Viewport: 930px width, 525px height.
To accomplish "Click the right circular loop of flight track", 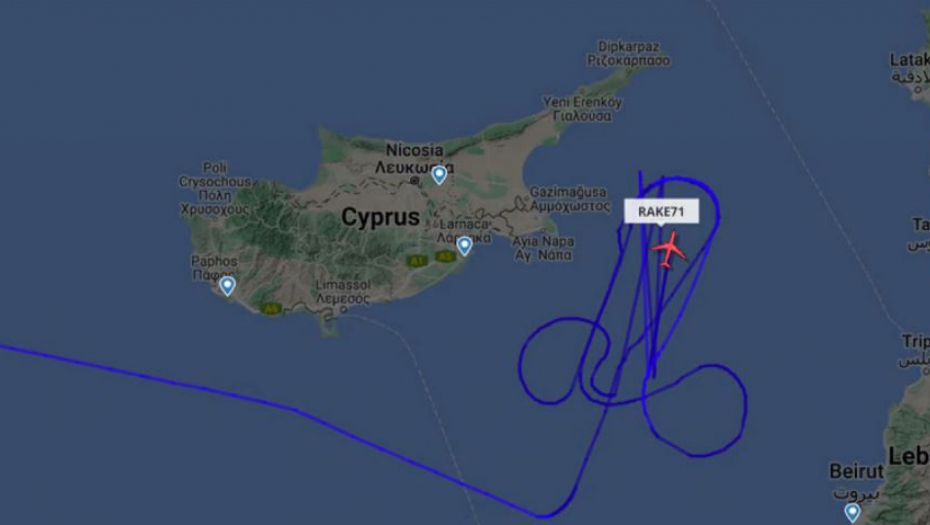I will click(x=695, y=411).
